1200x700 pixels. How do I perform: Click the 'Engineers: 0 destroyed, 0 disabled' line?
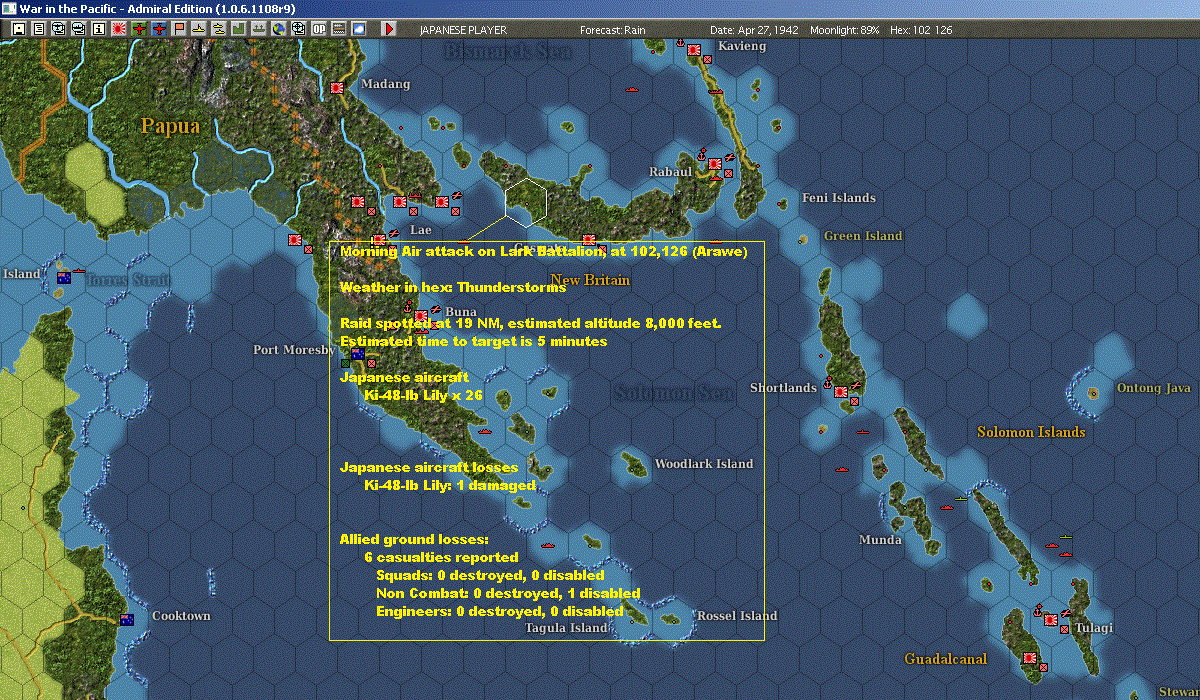[500, 611]
